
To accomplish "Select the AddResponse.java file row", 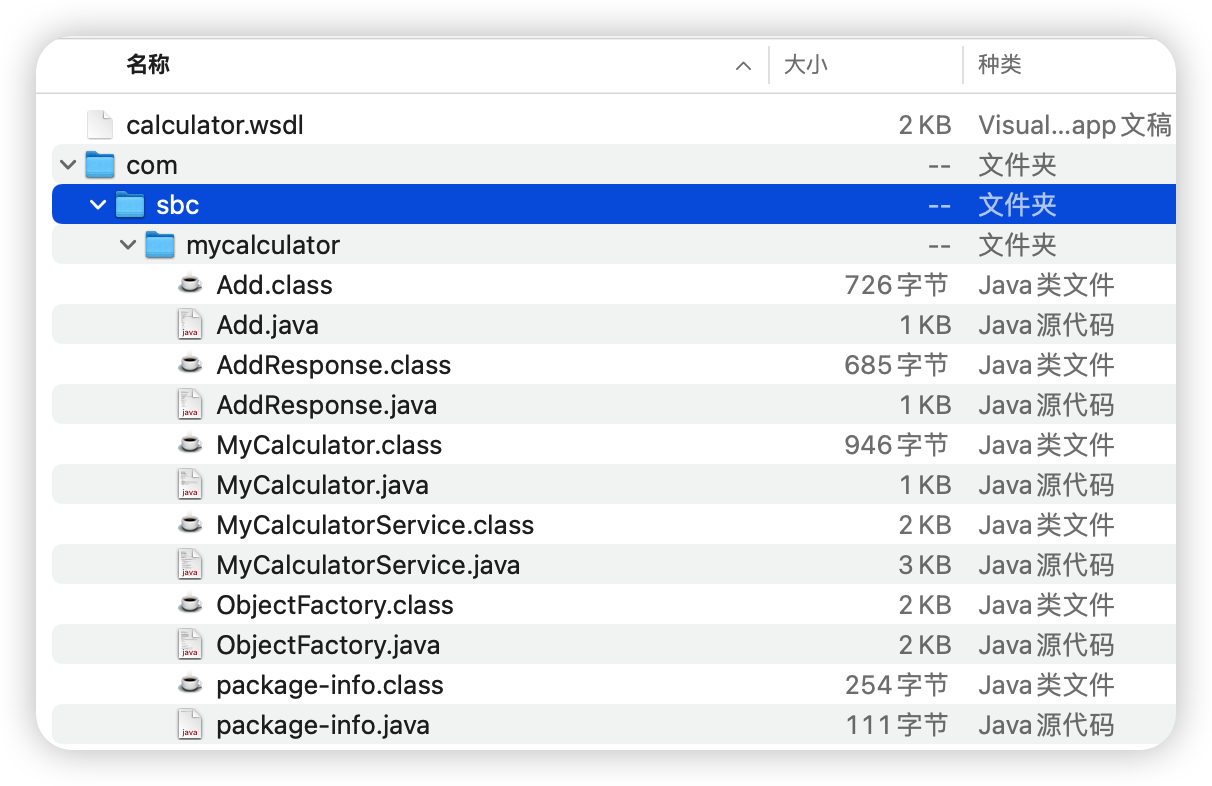I will click(x=613, y=405).
